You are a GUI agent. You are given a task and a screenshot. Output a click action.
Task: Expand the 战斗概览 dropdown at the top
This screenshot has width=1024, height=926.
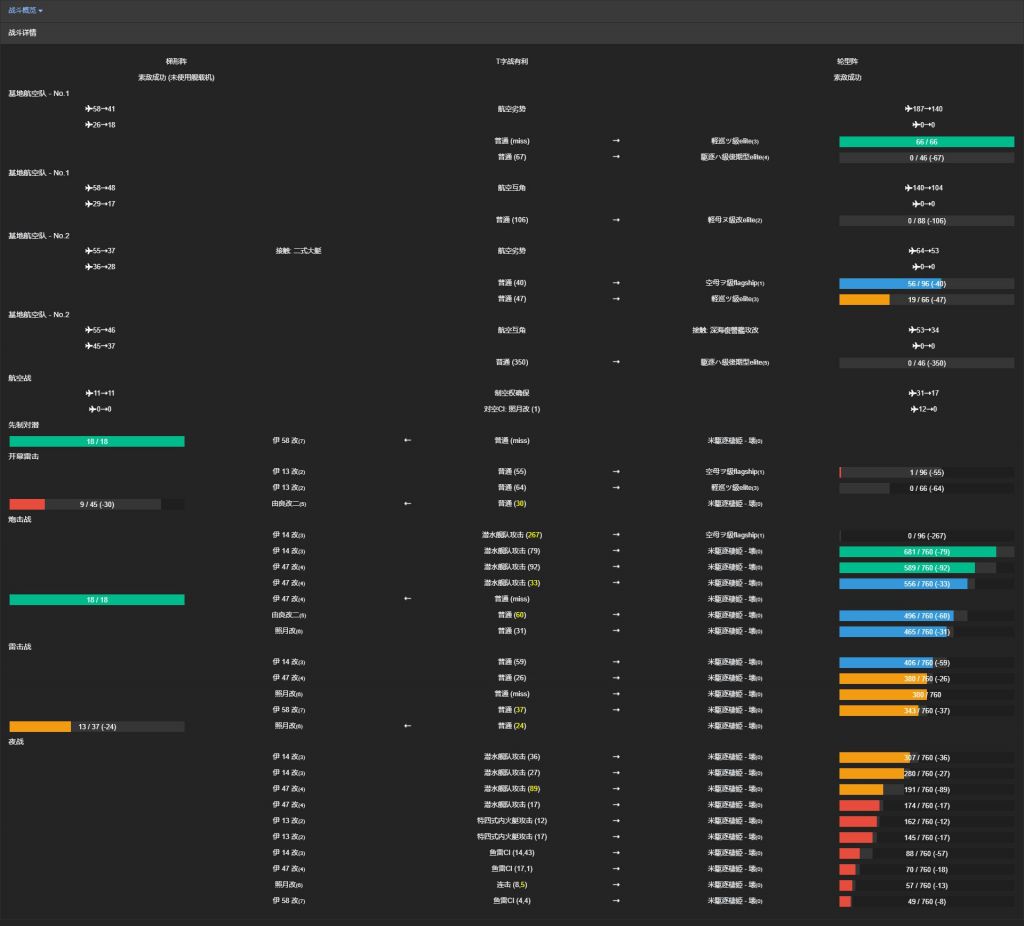coord(25,10)
